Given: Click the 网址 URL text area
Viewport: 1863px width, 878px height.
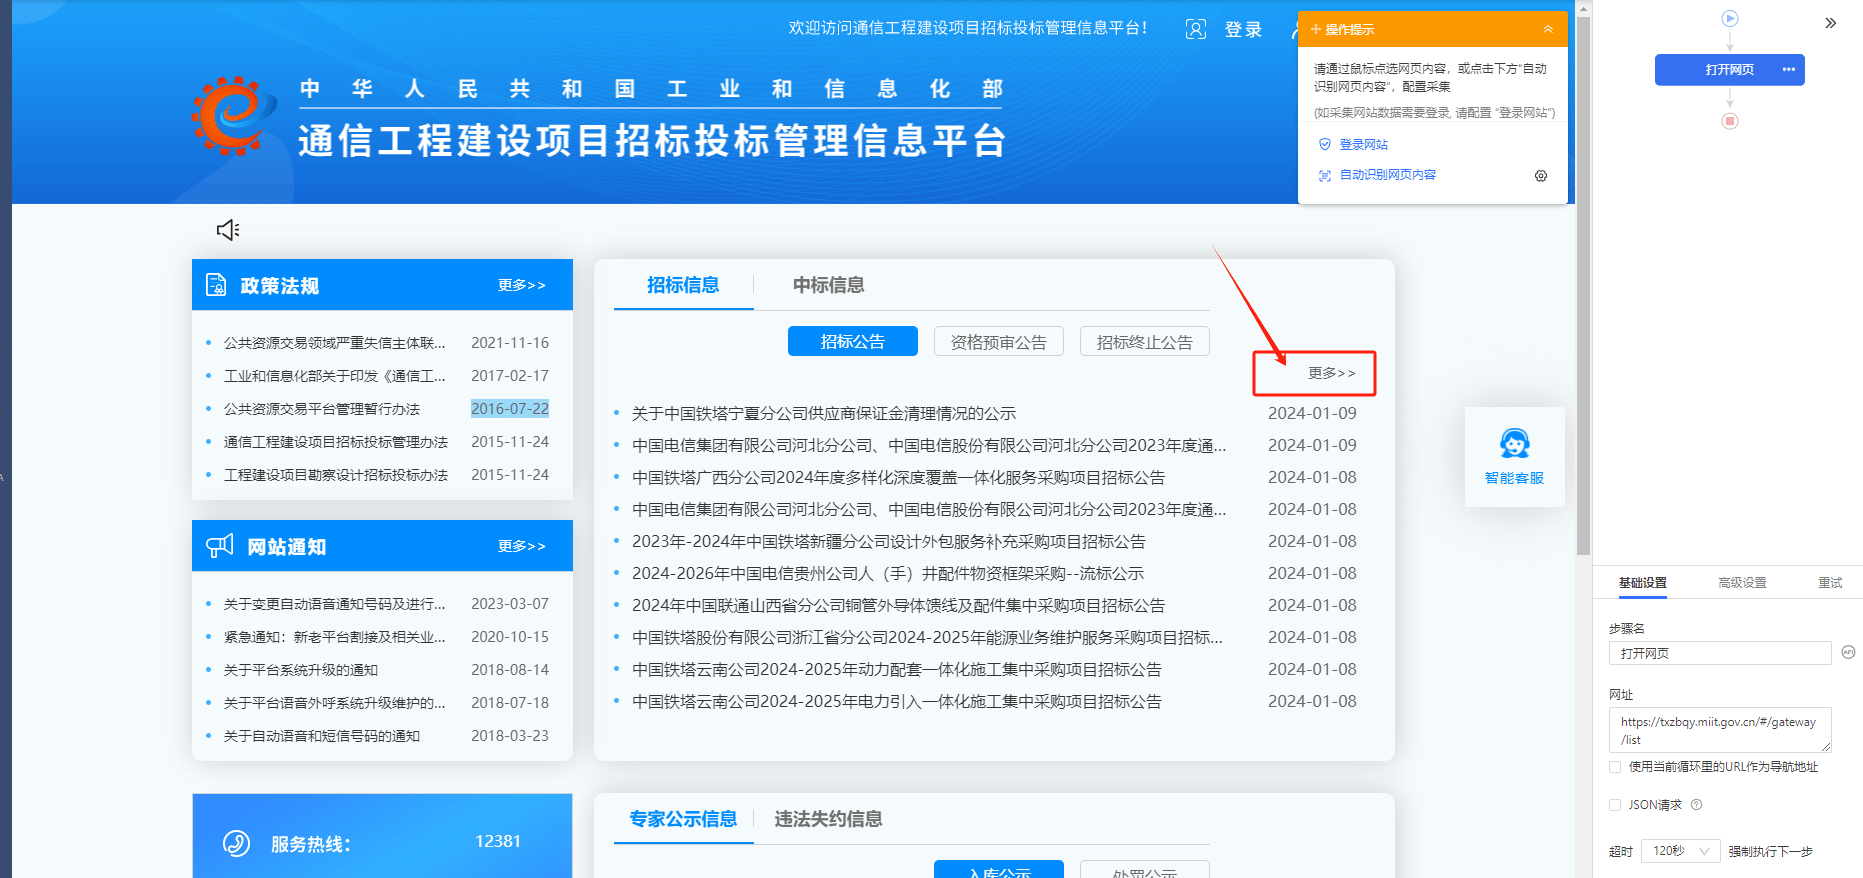Looking at the screenshot, I should point(1720,730).
